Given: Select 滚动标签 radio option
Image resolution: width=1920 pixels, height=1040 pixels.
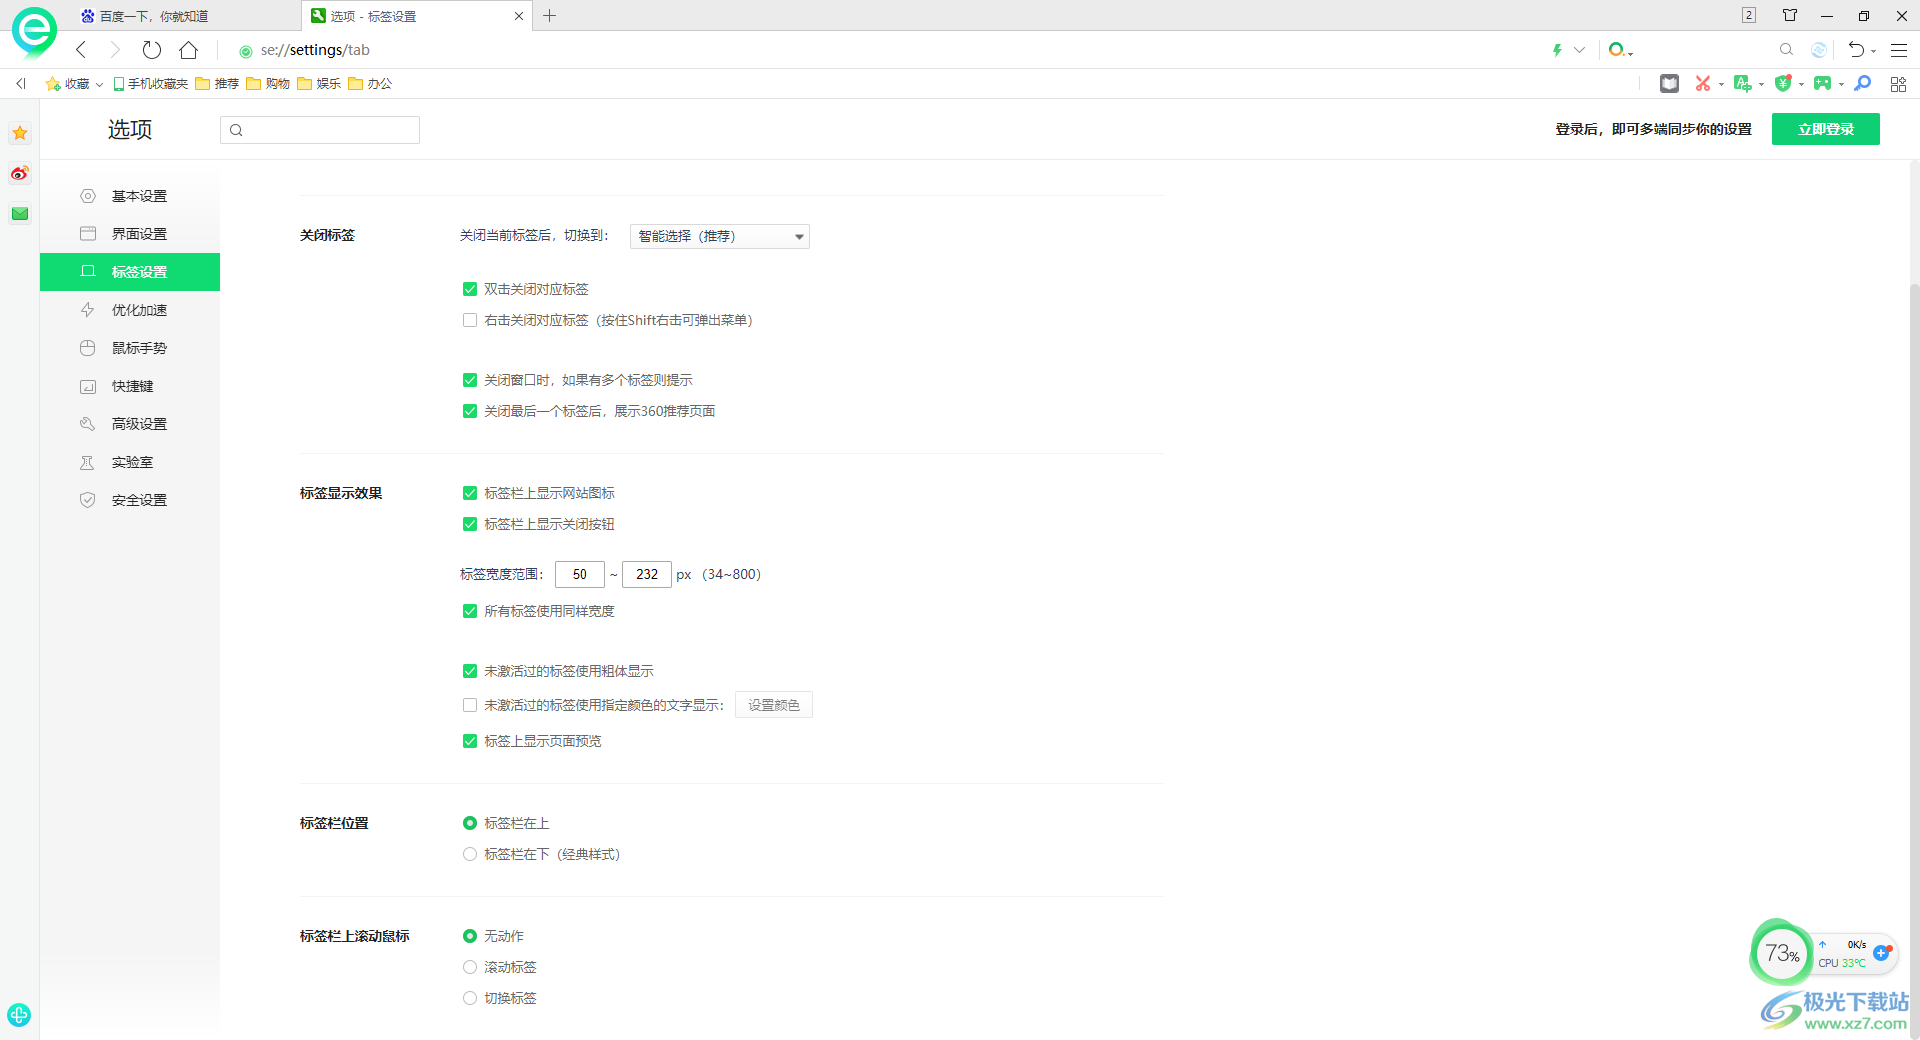Looking at the screenshot, I should (x=470, y=967).
